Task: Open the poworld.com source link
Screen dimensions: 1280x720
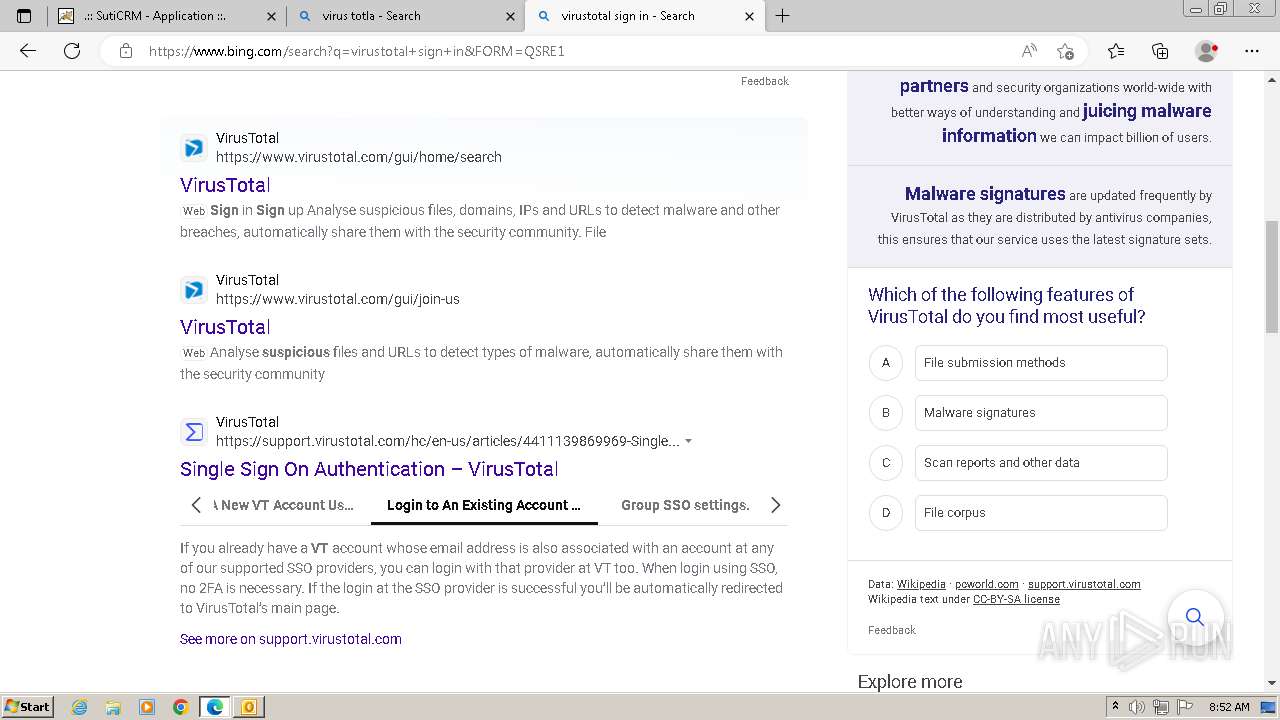Action: [987, 584]
